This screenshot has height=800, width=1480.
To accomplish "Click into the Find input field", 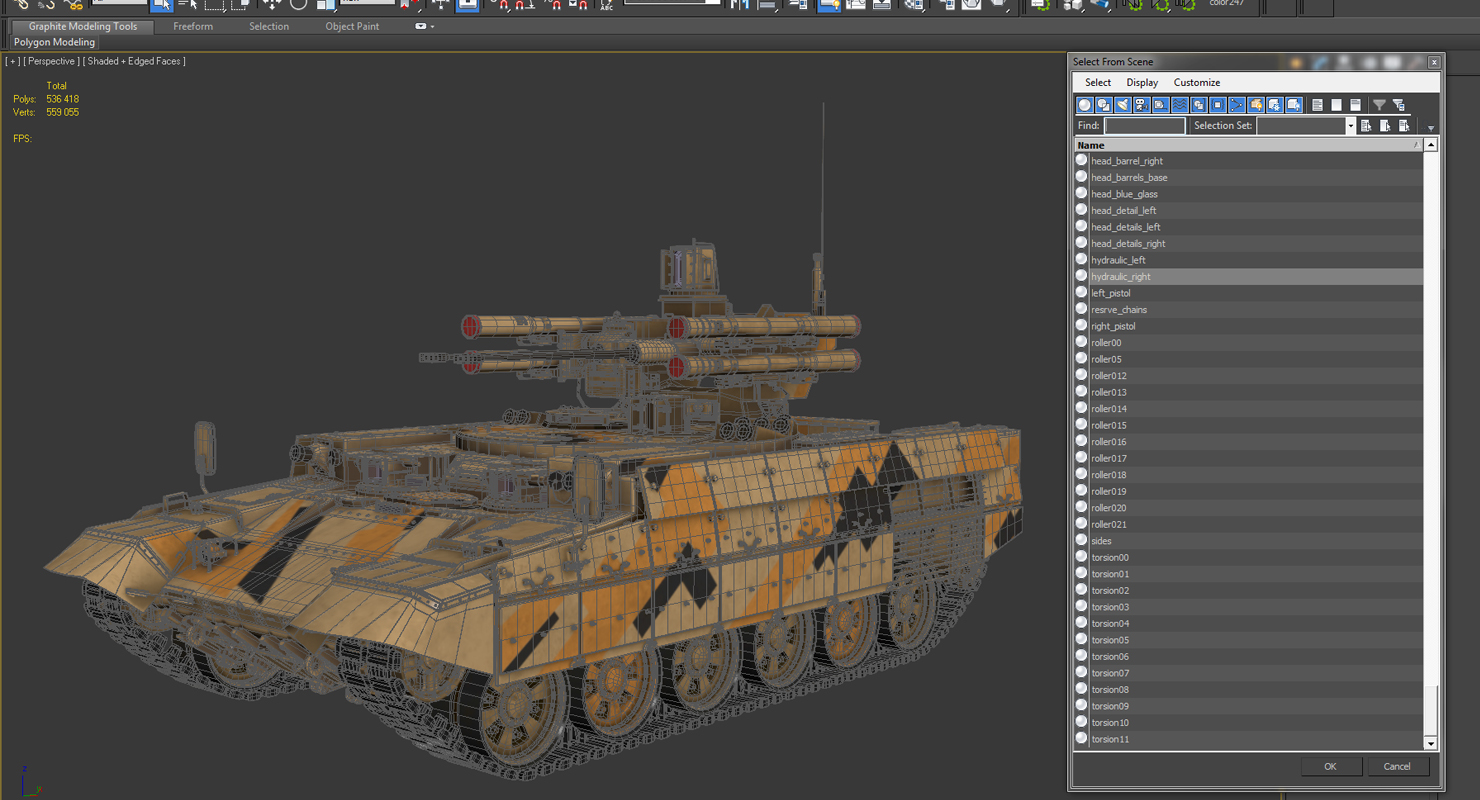I will pyautogui.click(x=1145, y=126).
